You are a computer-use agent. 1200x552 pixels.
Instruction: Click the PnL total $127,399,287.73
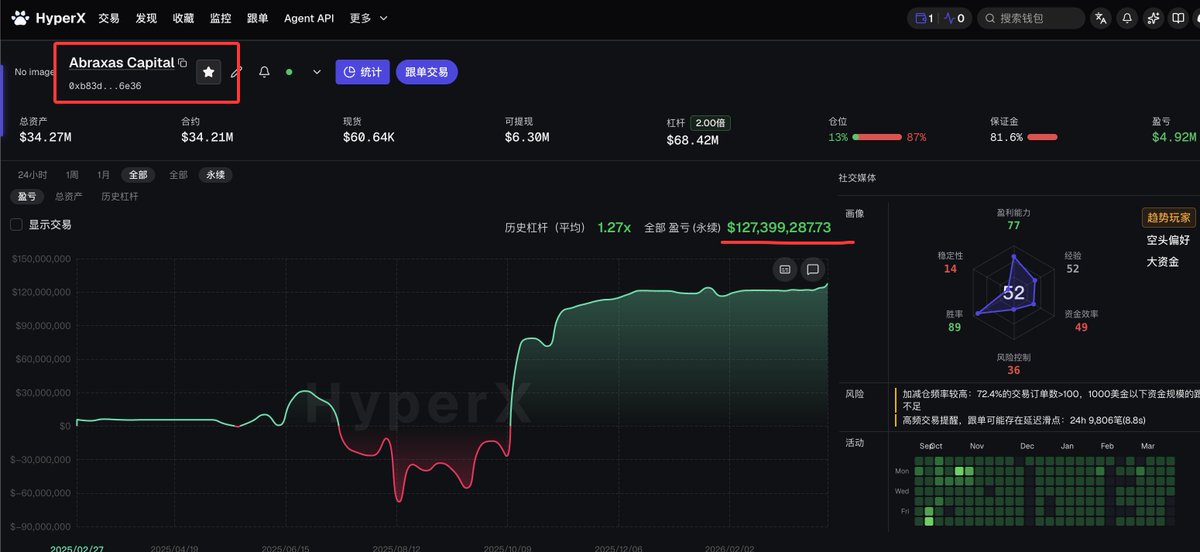[779, 227]
